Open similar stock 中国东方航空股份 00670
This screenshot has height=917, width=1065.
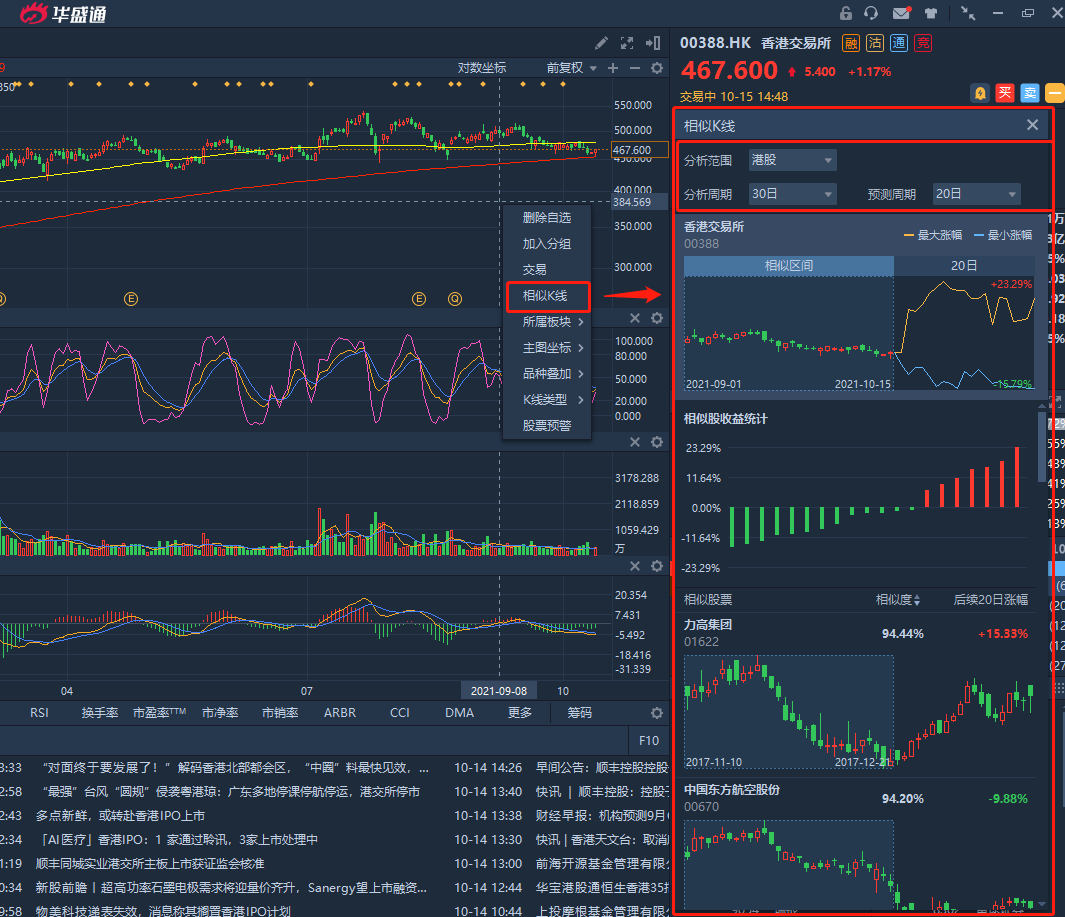click(x=859, y=844)
